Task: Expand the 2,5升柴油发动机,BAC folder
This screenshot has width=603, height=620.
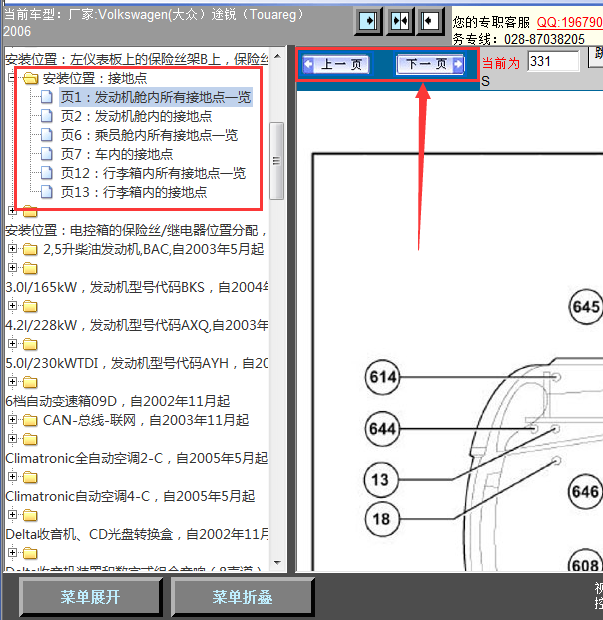Action: [12, 249]
